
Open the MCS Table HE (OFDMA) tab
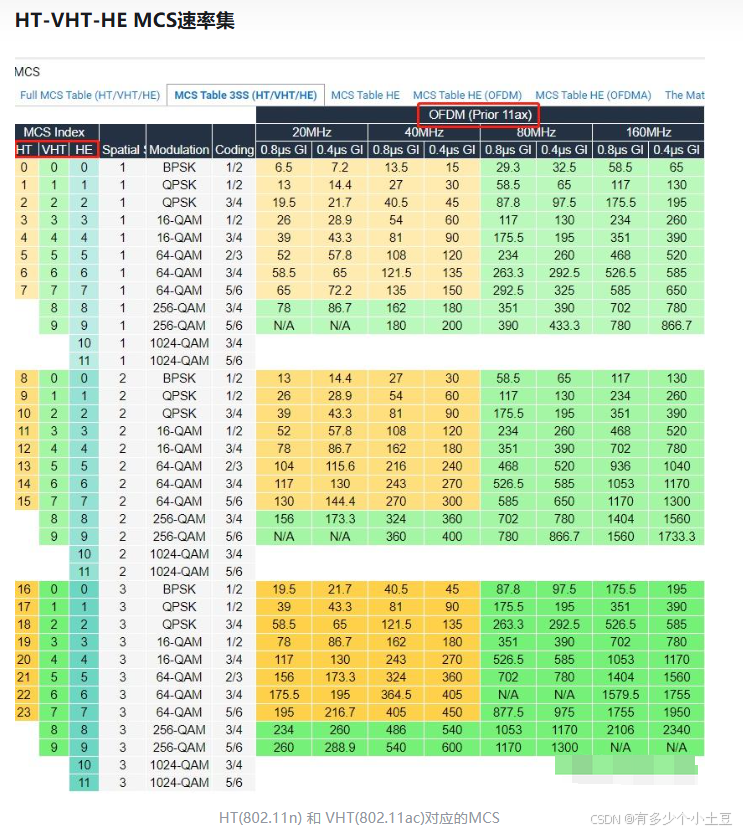click(593, 95)
